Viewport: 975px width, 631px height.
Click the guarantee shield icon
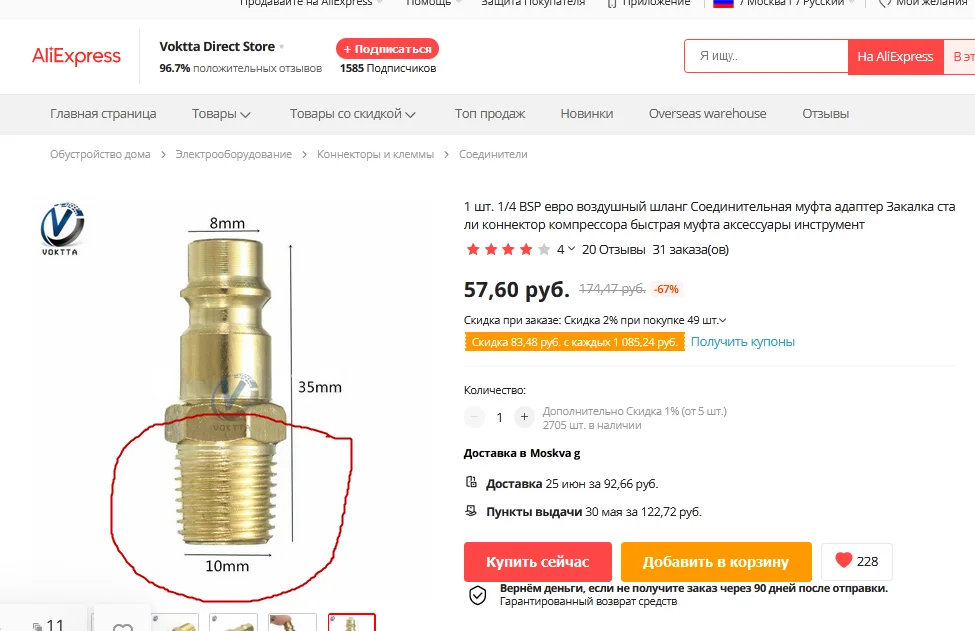[x=477, y=595]
